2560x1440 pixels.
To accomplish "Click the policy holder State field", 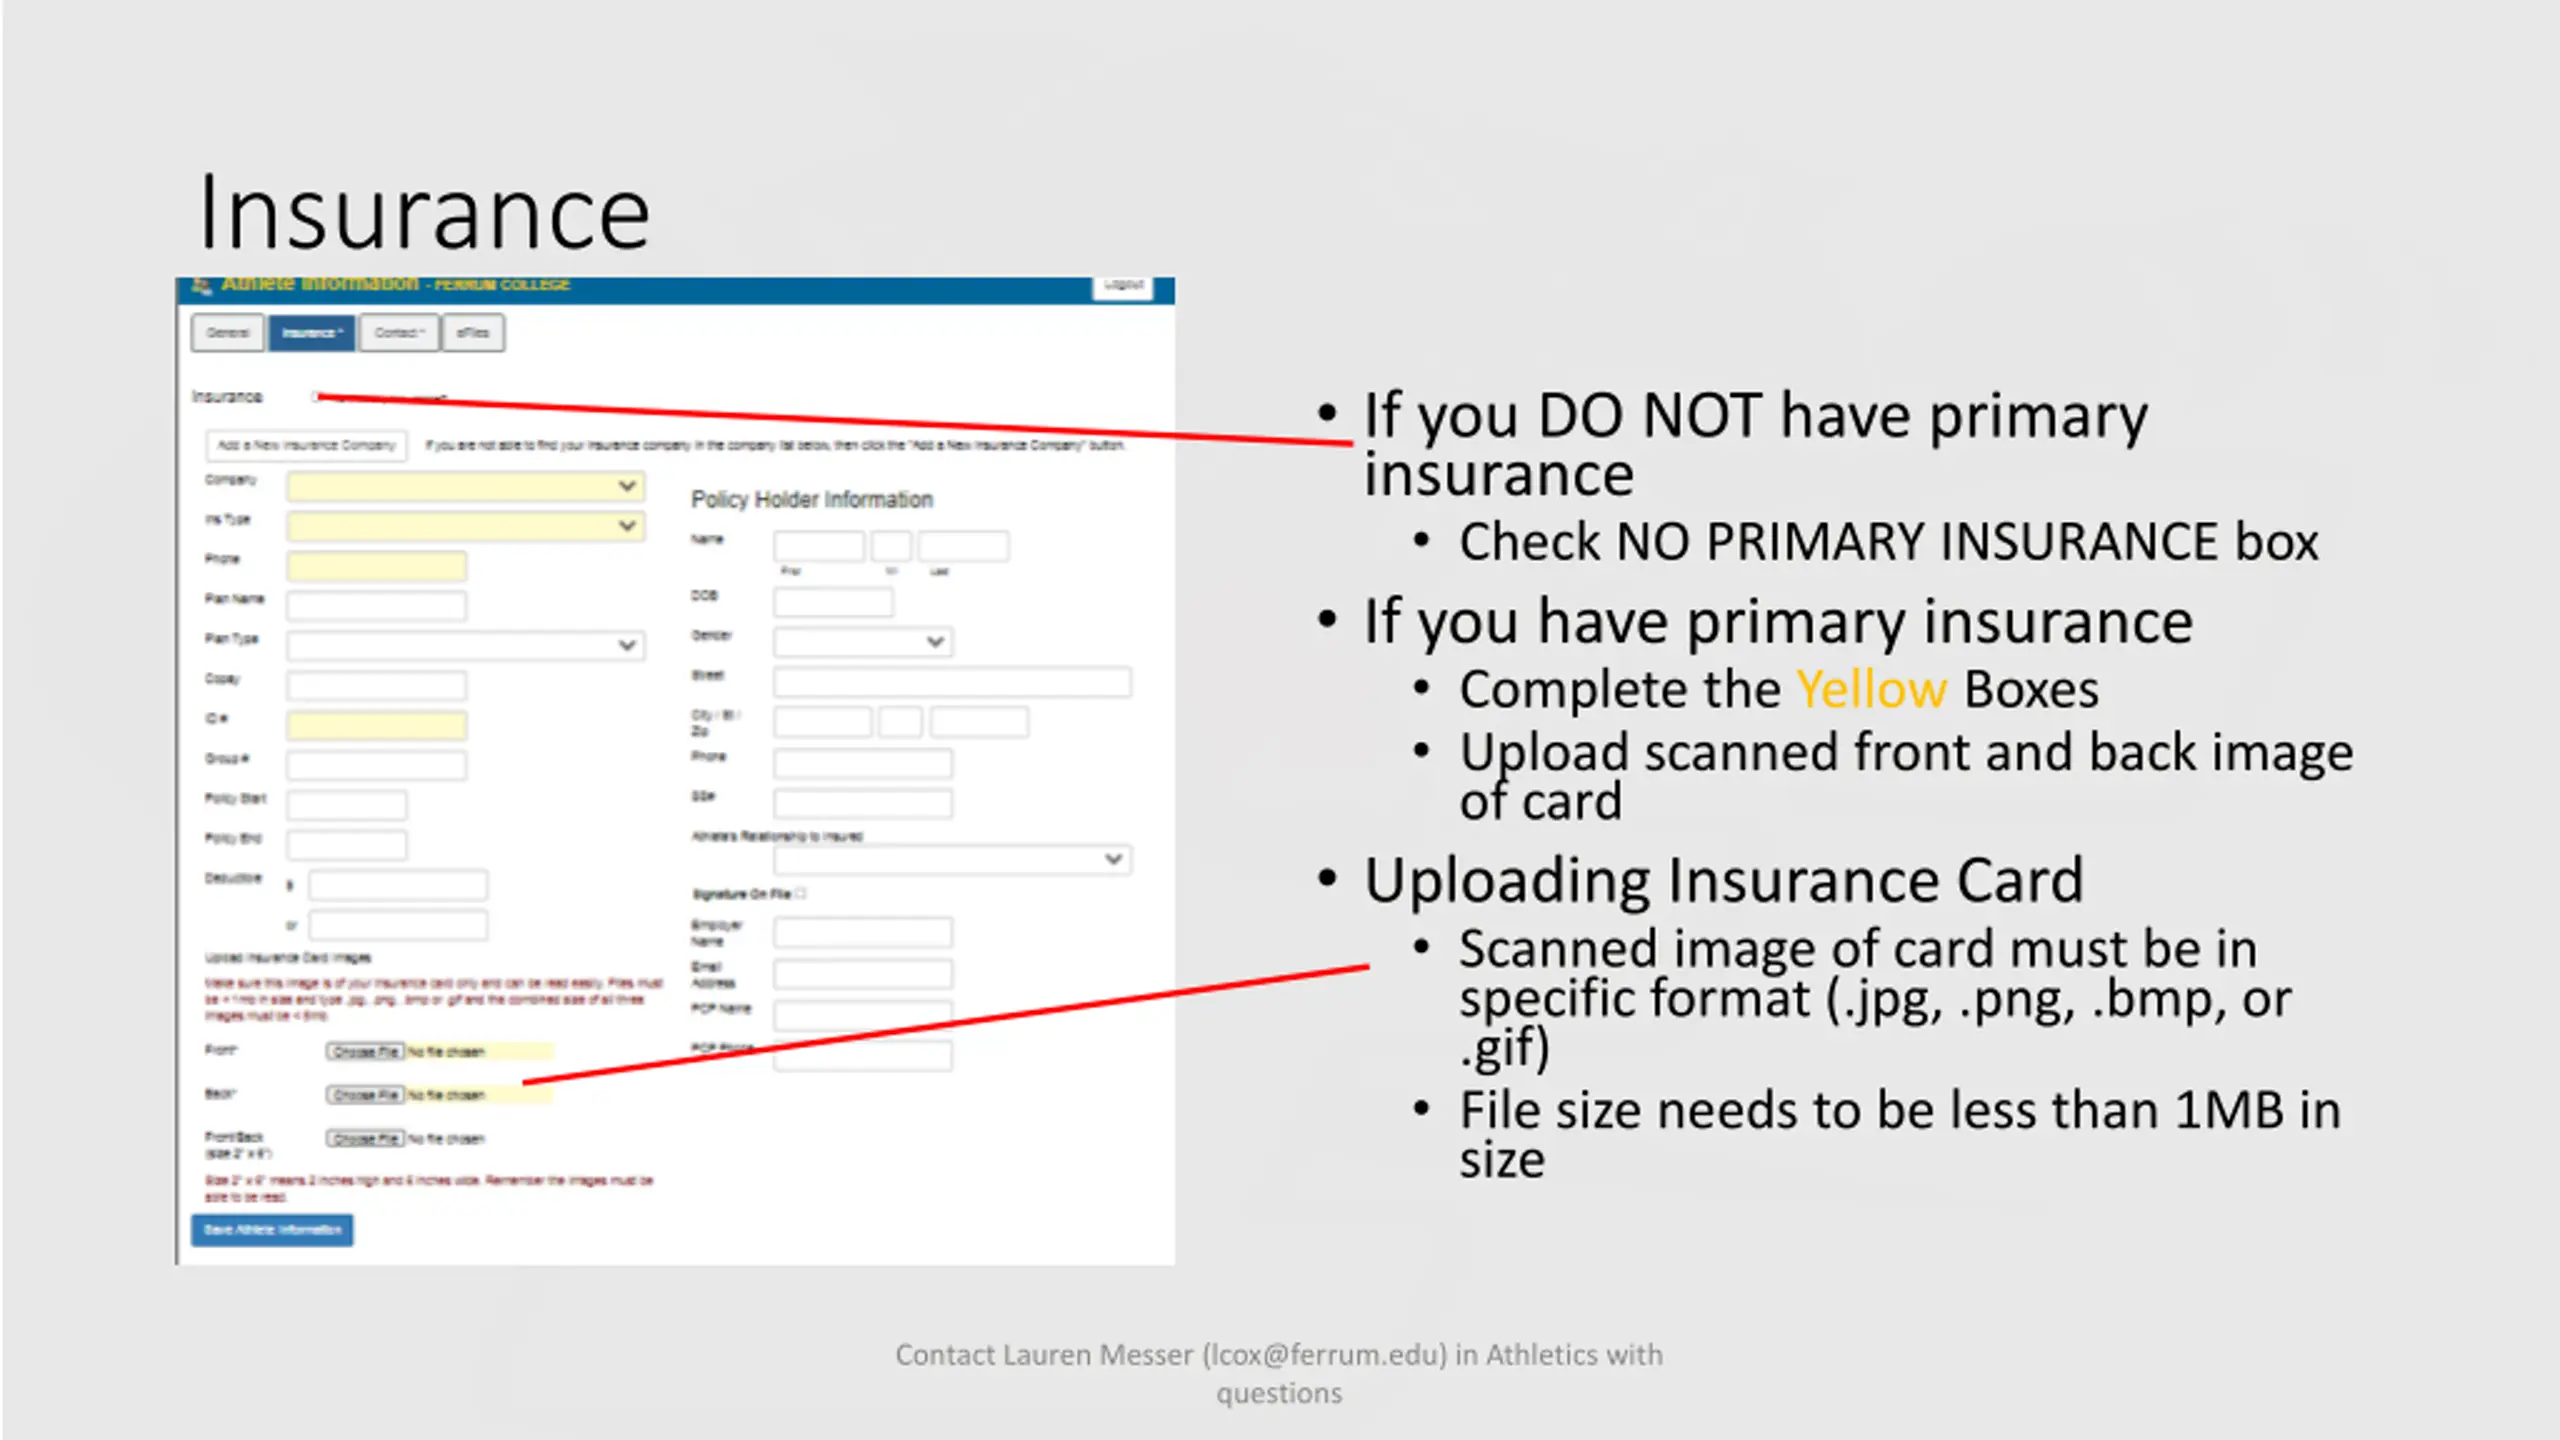I will click(900, 722).
